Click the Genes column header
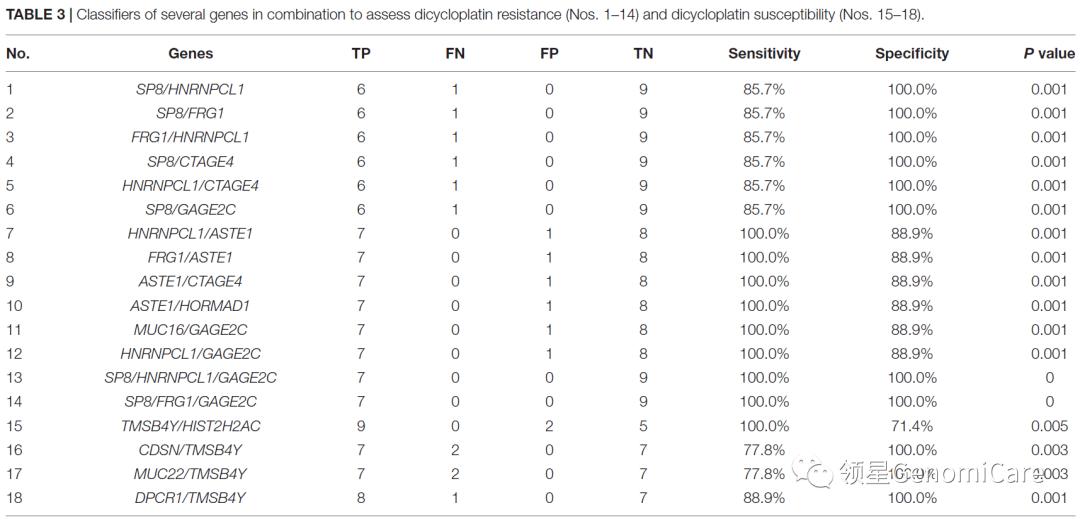Image resolution: width=1080 pixels, height=520 pixels. pyautogui.click(x=190, y=53)
